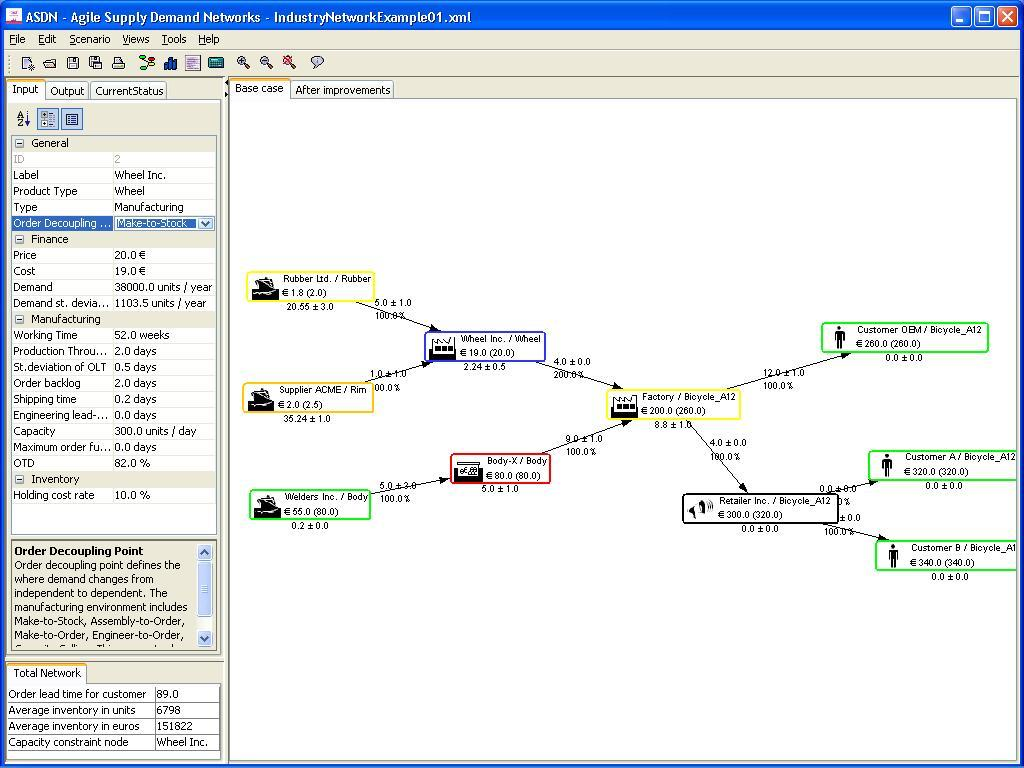
Task: Click the Shipping time property row label
Action: [62, 399]
